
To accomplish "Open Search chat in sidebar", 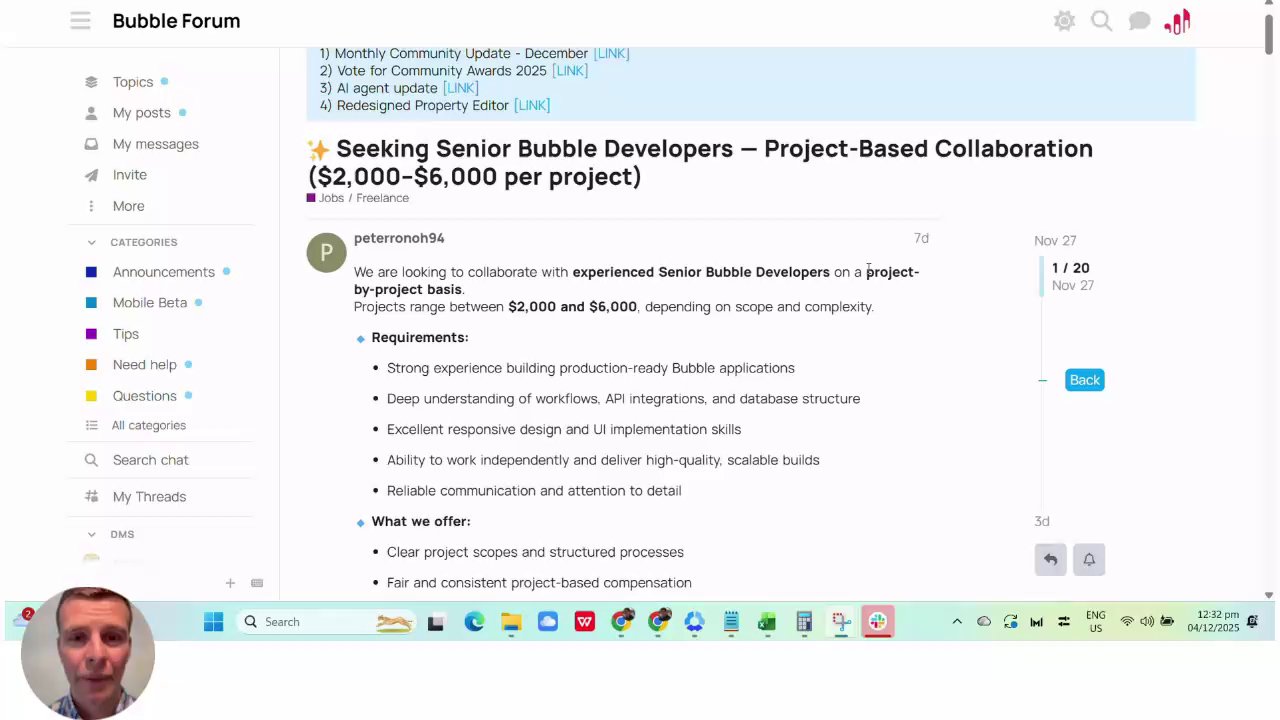I will point(150,460).
